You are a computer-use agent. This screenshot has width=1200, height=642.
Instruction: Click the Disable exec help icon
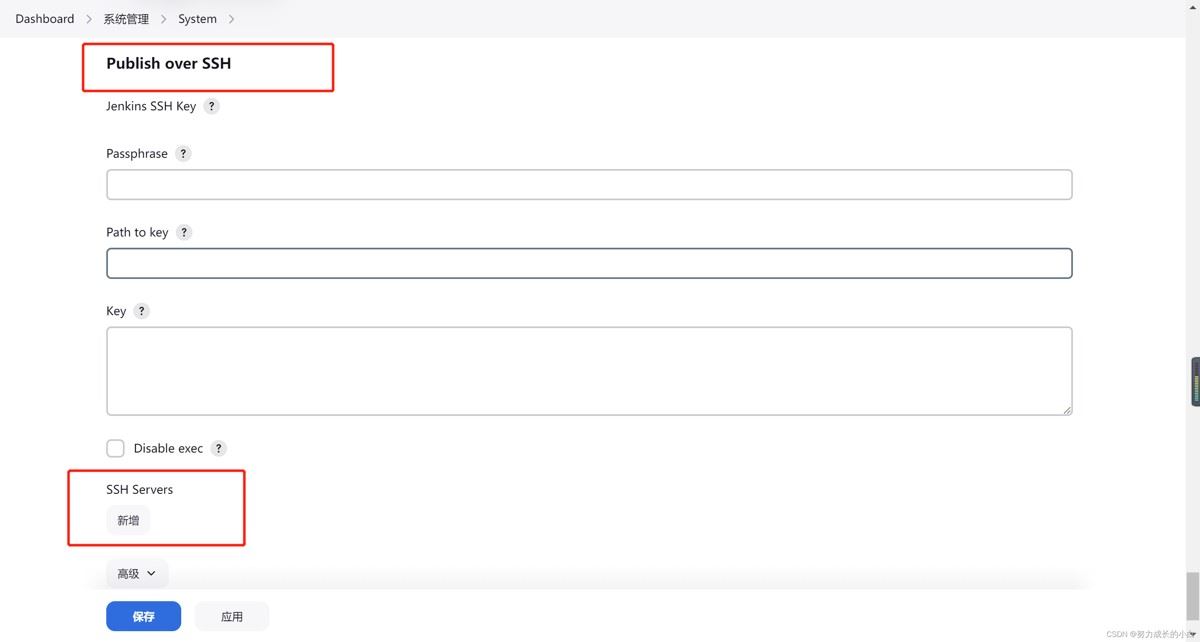(218, 449)
